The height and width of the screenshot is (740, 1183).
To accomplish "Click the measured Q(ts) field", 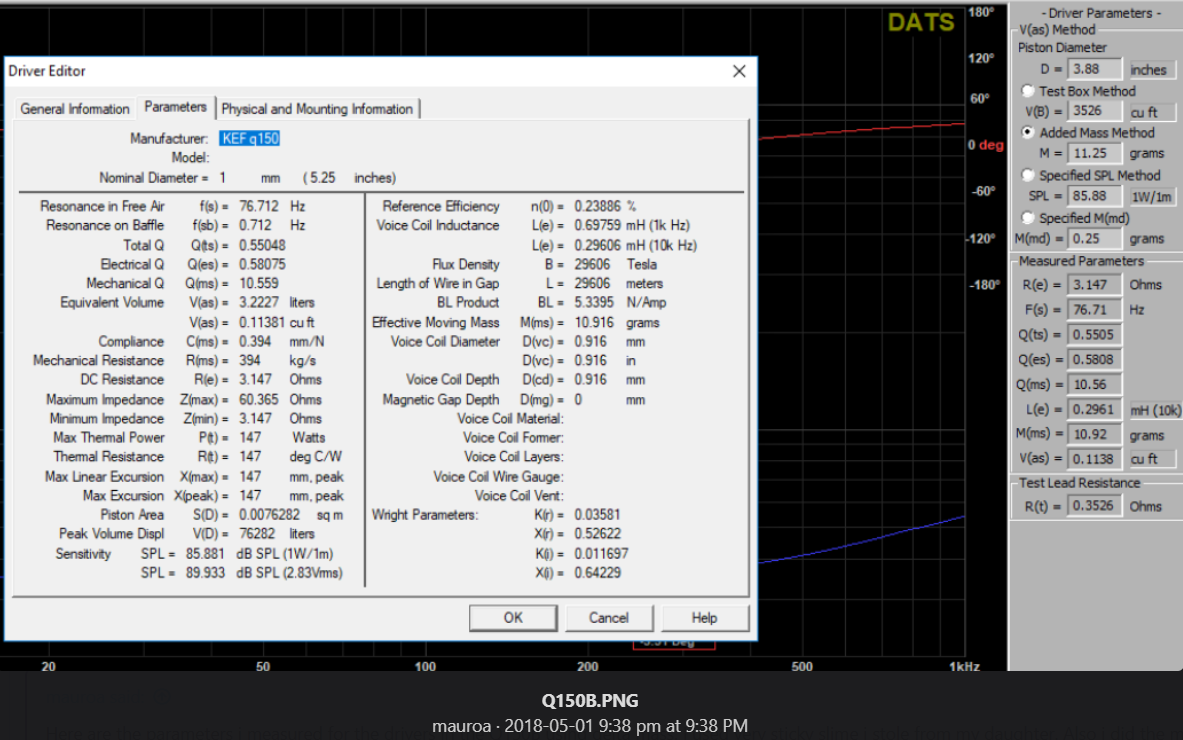I will click(x=1094, y=334).
